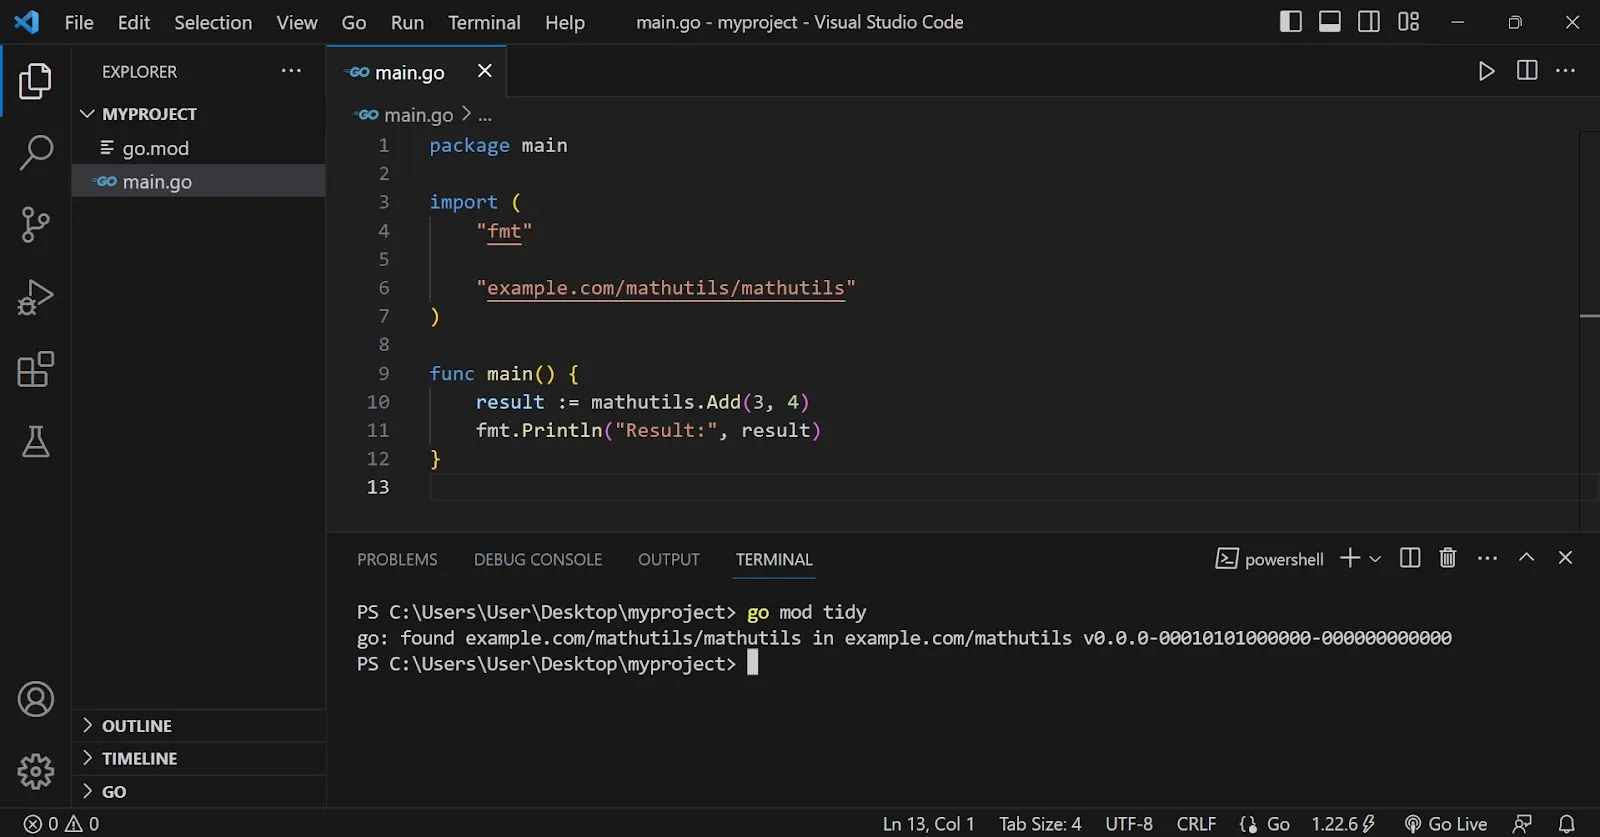
Task: Close the main.go editor tab
Action: point(484,71)
